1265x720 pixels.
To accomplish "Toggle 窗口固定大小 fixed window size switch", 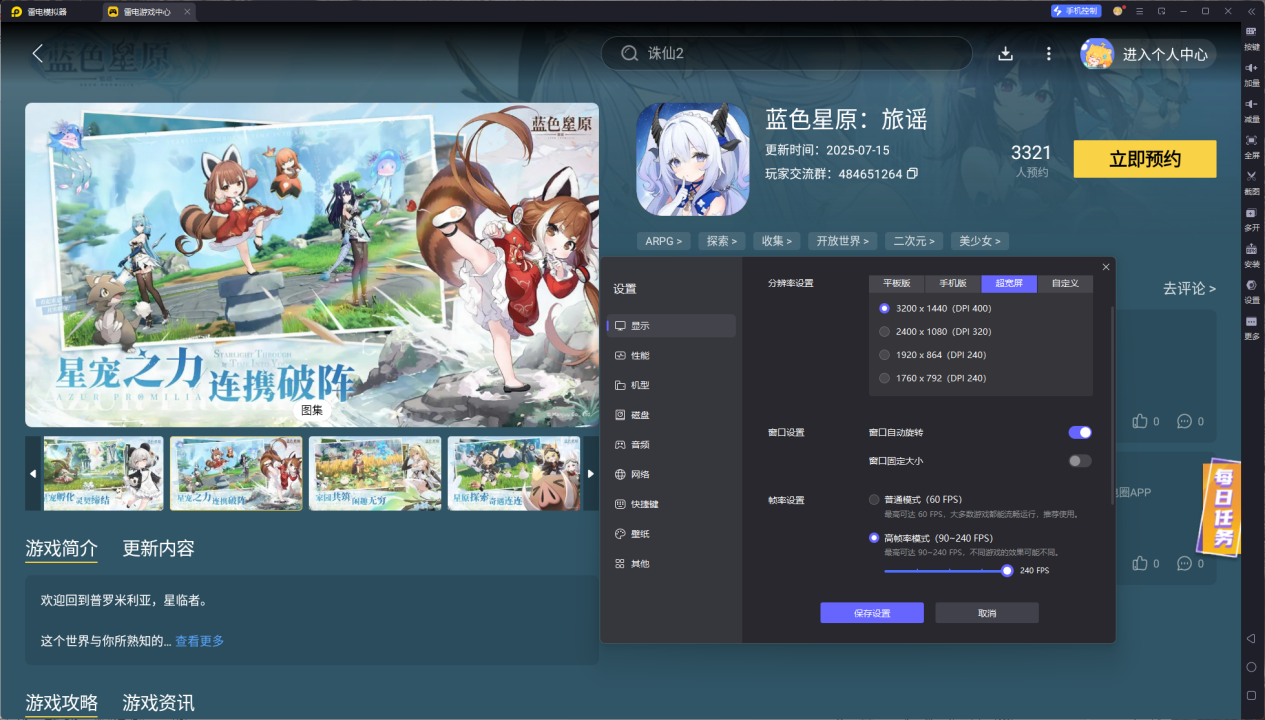I will pos(1080,461).
